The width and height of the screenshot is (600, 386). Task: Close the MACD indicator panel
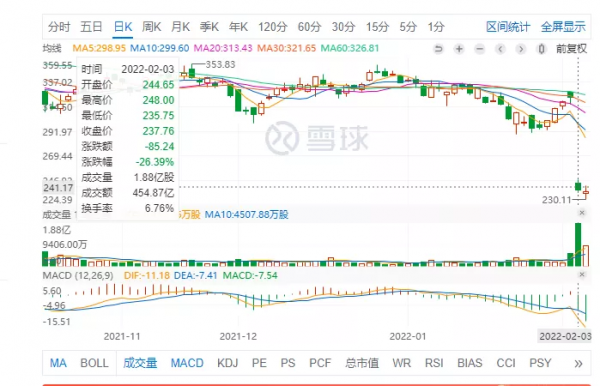(582, 275)
